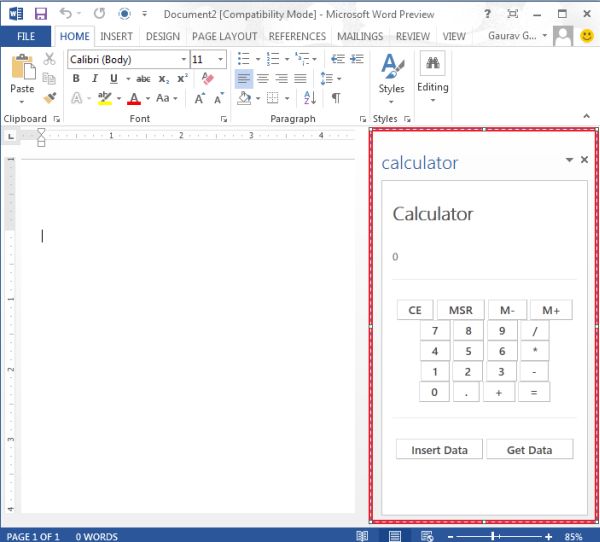Click the MSR calculator key
The height and width of the screenshot is (542, 600).
461,310
